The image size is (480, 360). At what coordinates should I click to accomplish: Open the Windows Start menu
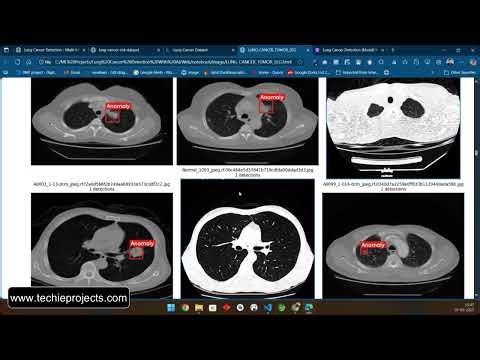(171, 308)
